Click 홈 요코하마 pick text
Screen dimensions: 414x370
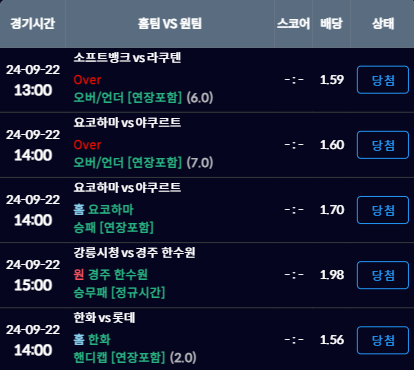[103, 210]
